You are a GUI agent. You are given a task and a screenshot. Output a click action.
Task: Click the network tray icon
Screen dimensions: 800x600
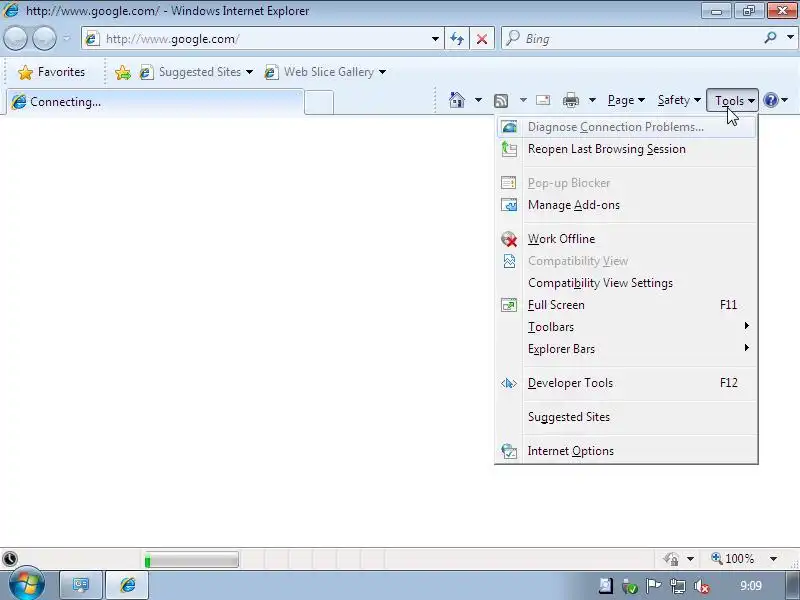point(678,587)
